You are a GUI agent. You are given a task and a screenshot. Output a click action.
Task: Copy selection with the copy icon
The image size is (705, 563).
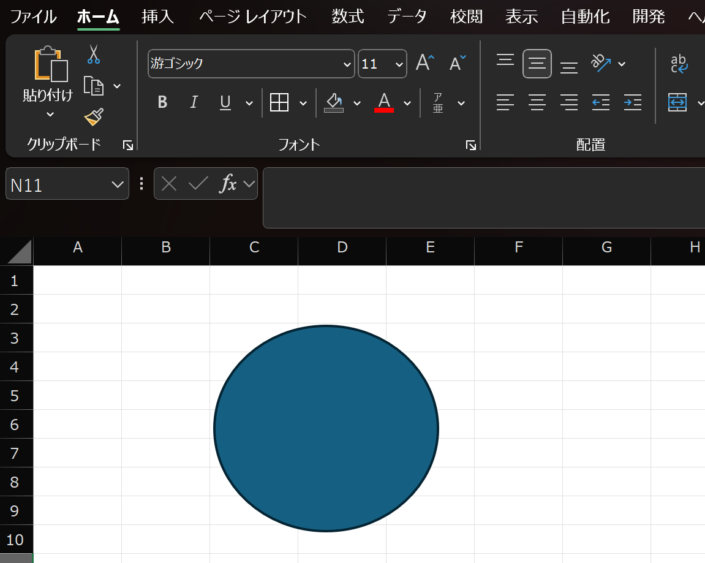point(94,86)
